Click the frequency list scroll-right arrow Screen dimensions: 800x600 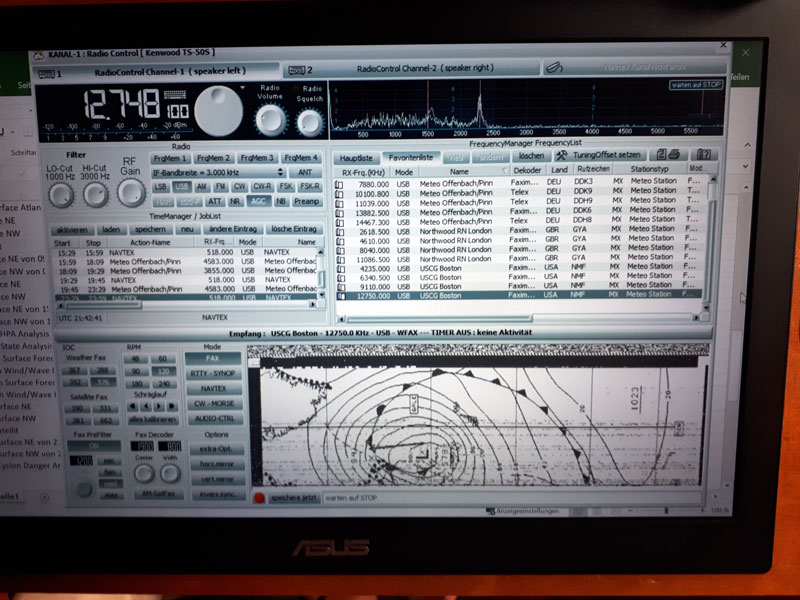[695, 317]
